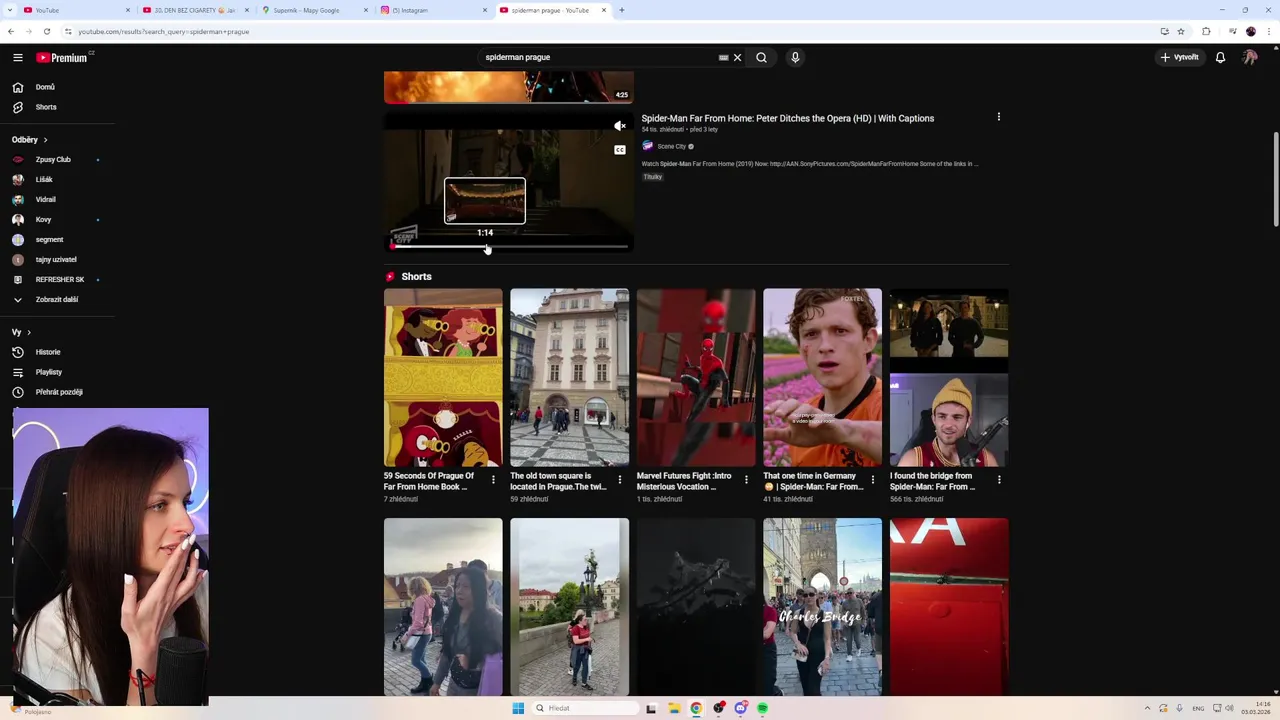Bookmark this page with the star icon
The image size is (1280, 720).
coord(1181,31)
